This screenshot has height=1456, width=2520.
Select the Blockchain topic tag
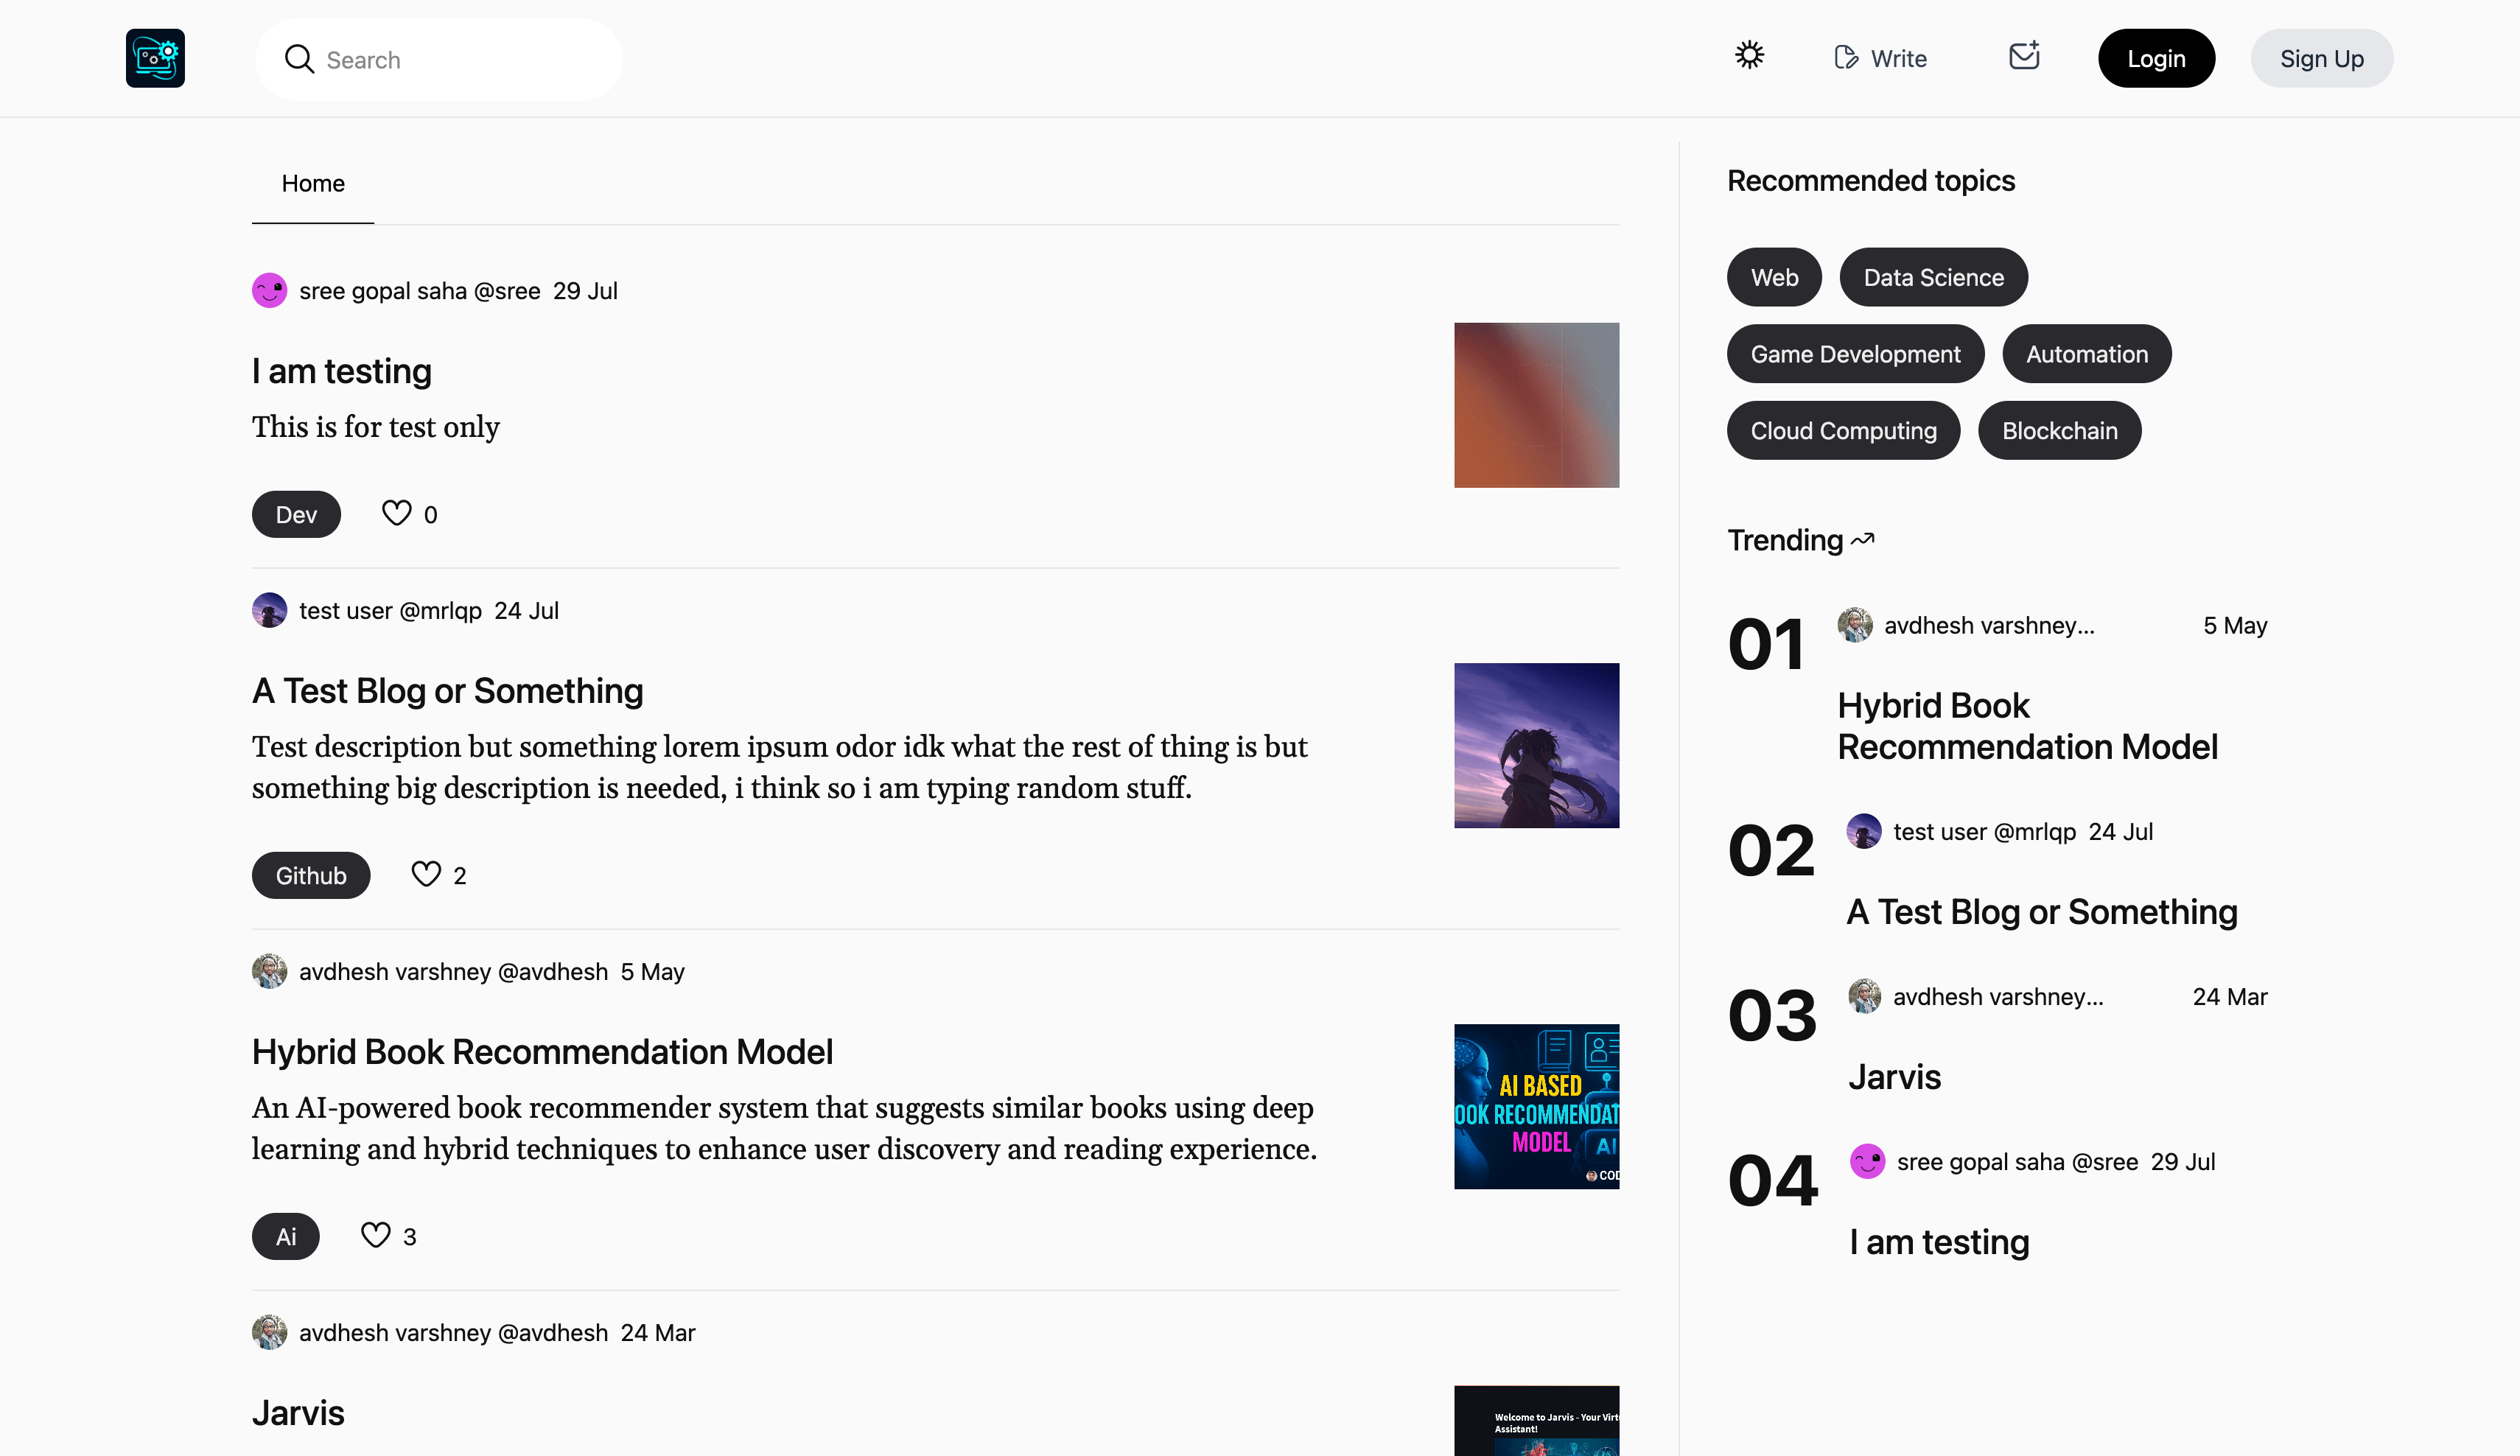2059,431
